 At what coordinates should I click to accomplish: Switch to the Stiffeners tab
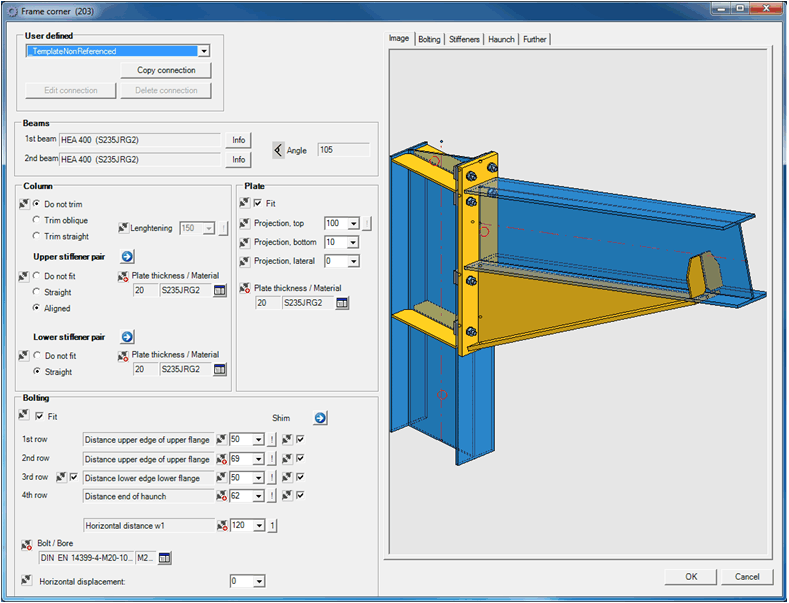pos(464,39)
